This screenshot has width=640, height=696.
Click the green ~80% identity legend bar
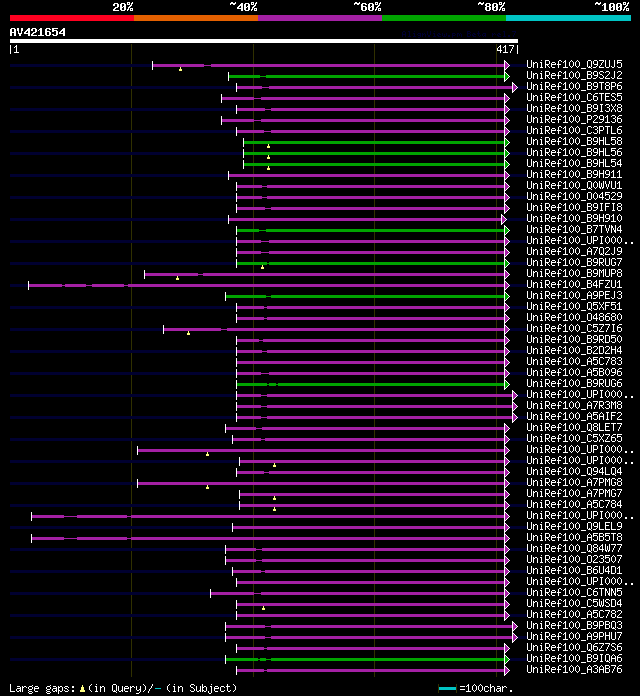444,18
